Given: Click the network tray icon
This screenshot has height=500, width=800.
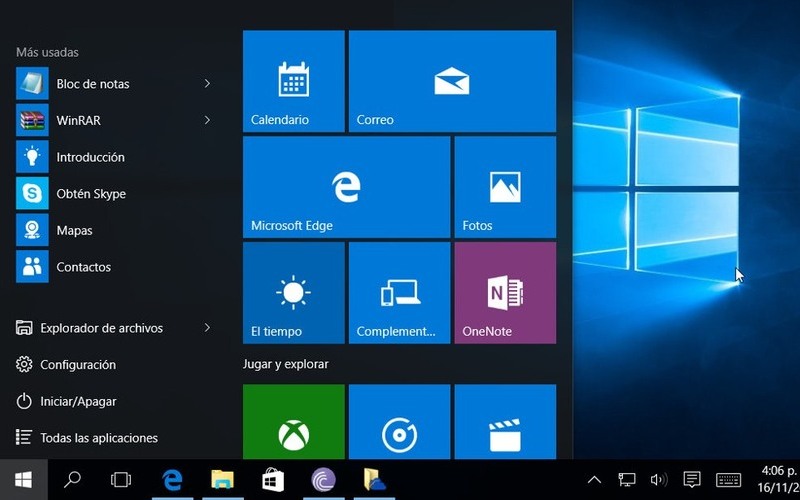Looking at the screenshot, I should (627, 480).
